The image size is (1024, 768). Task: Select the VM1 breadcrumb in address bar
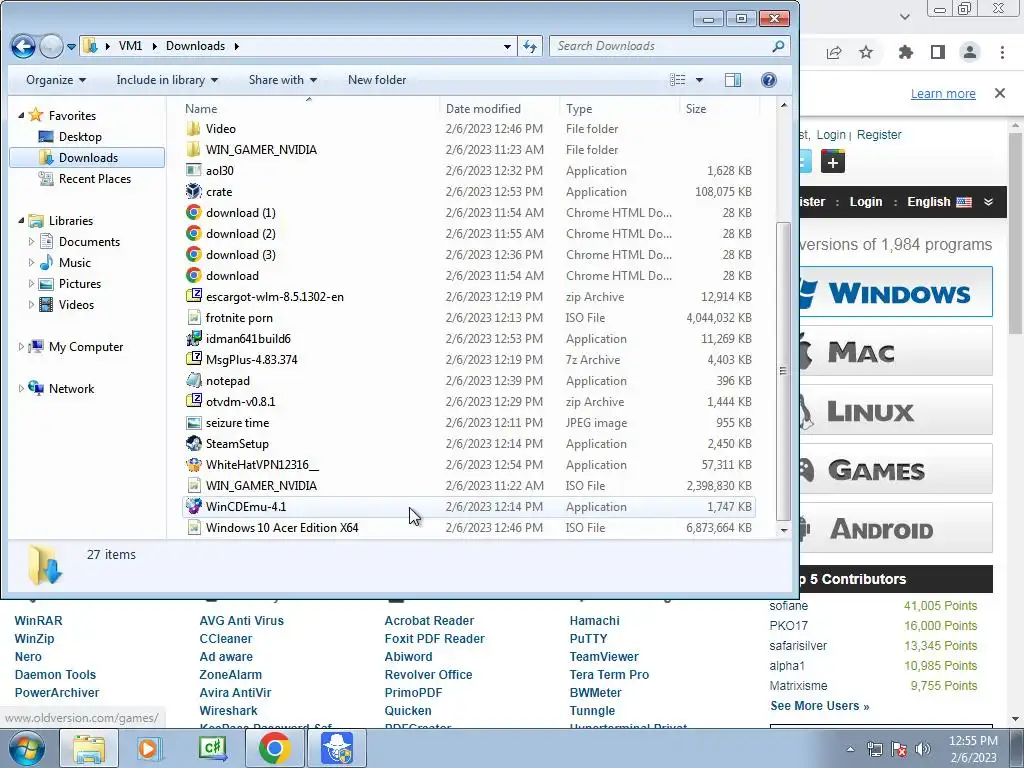tap(130, 46)
